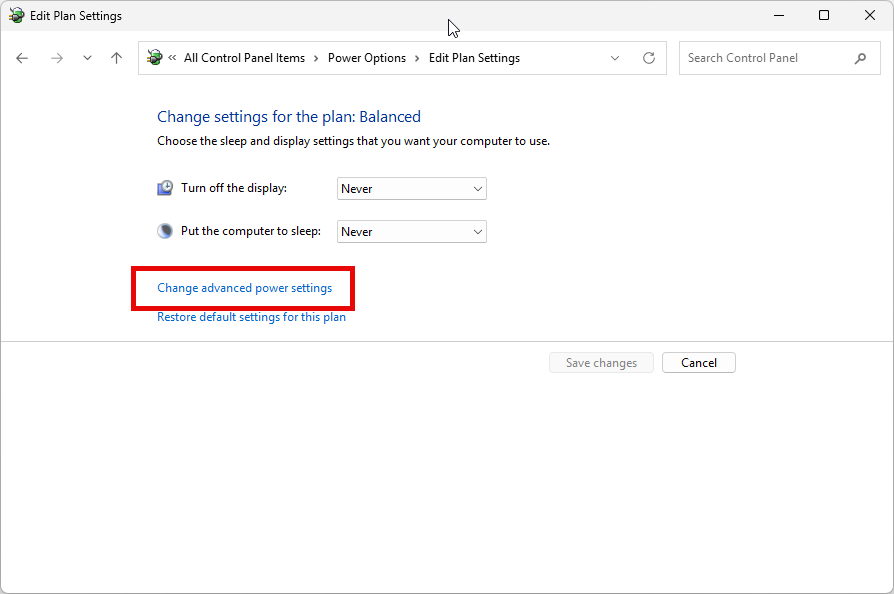894x594 pixels.
Task: Expand chevron after All Control Panel Items
Action: [x=317, y=58]
